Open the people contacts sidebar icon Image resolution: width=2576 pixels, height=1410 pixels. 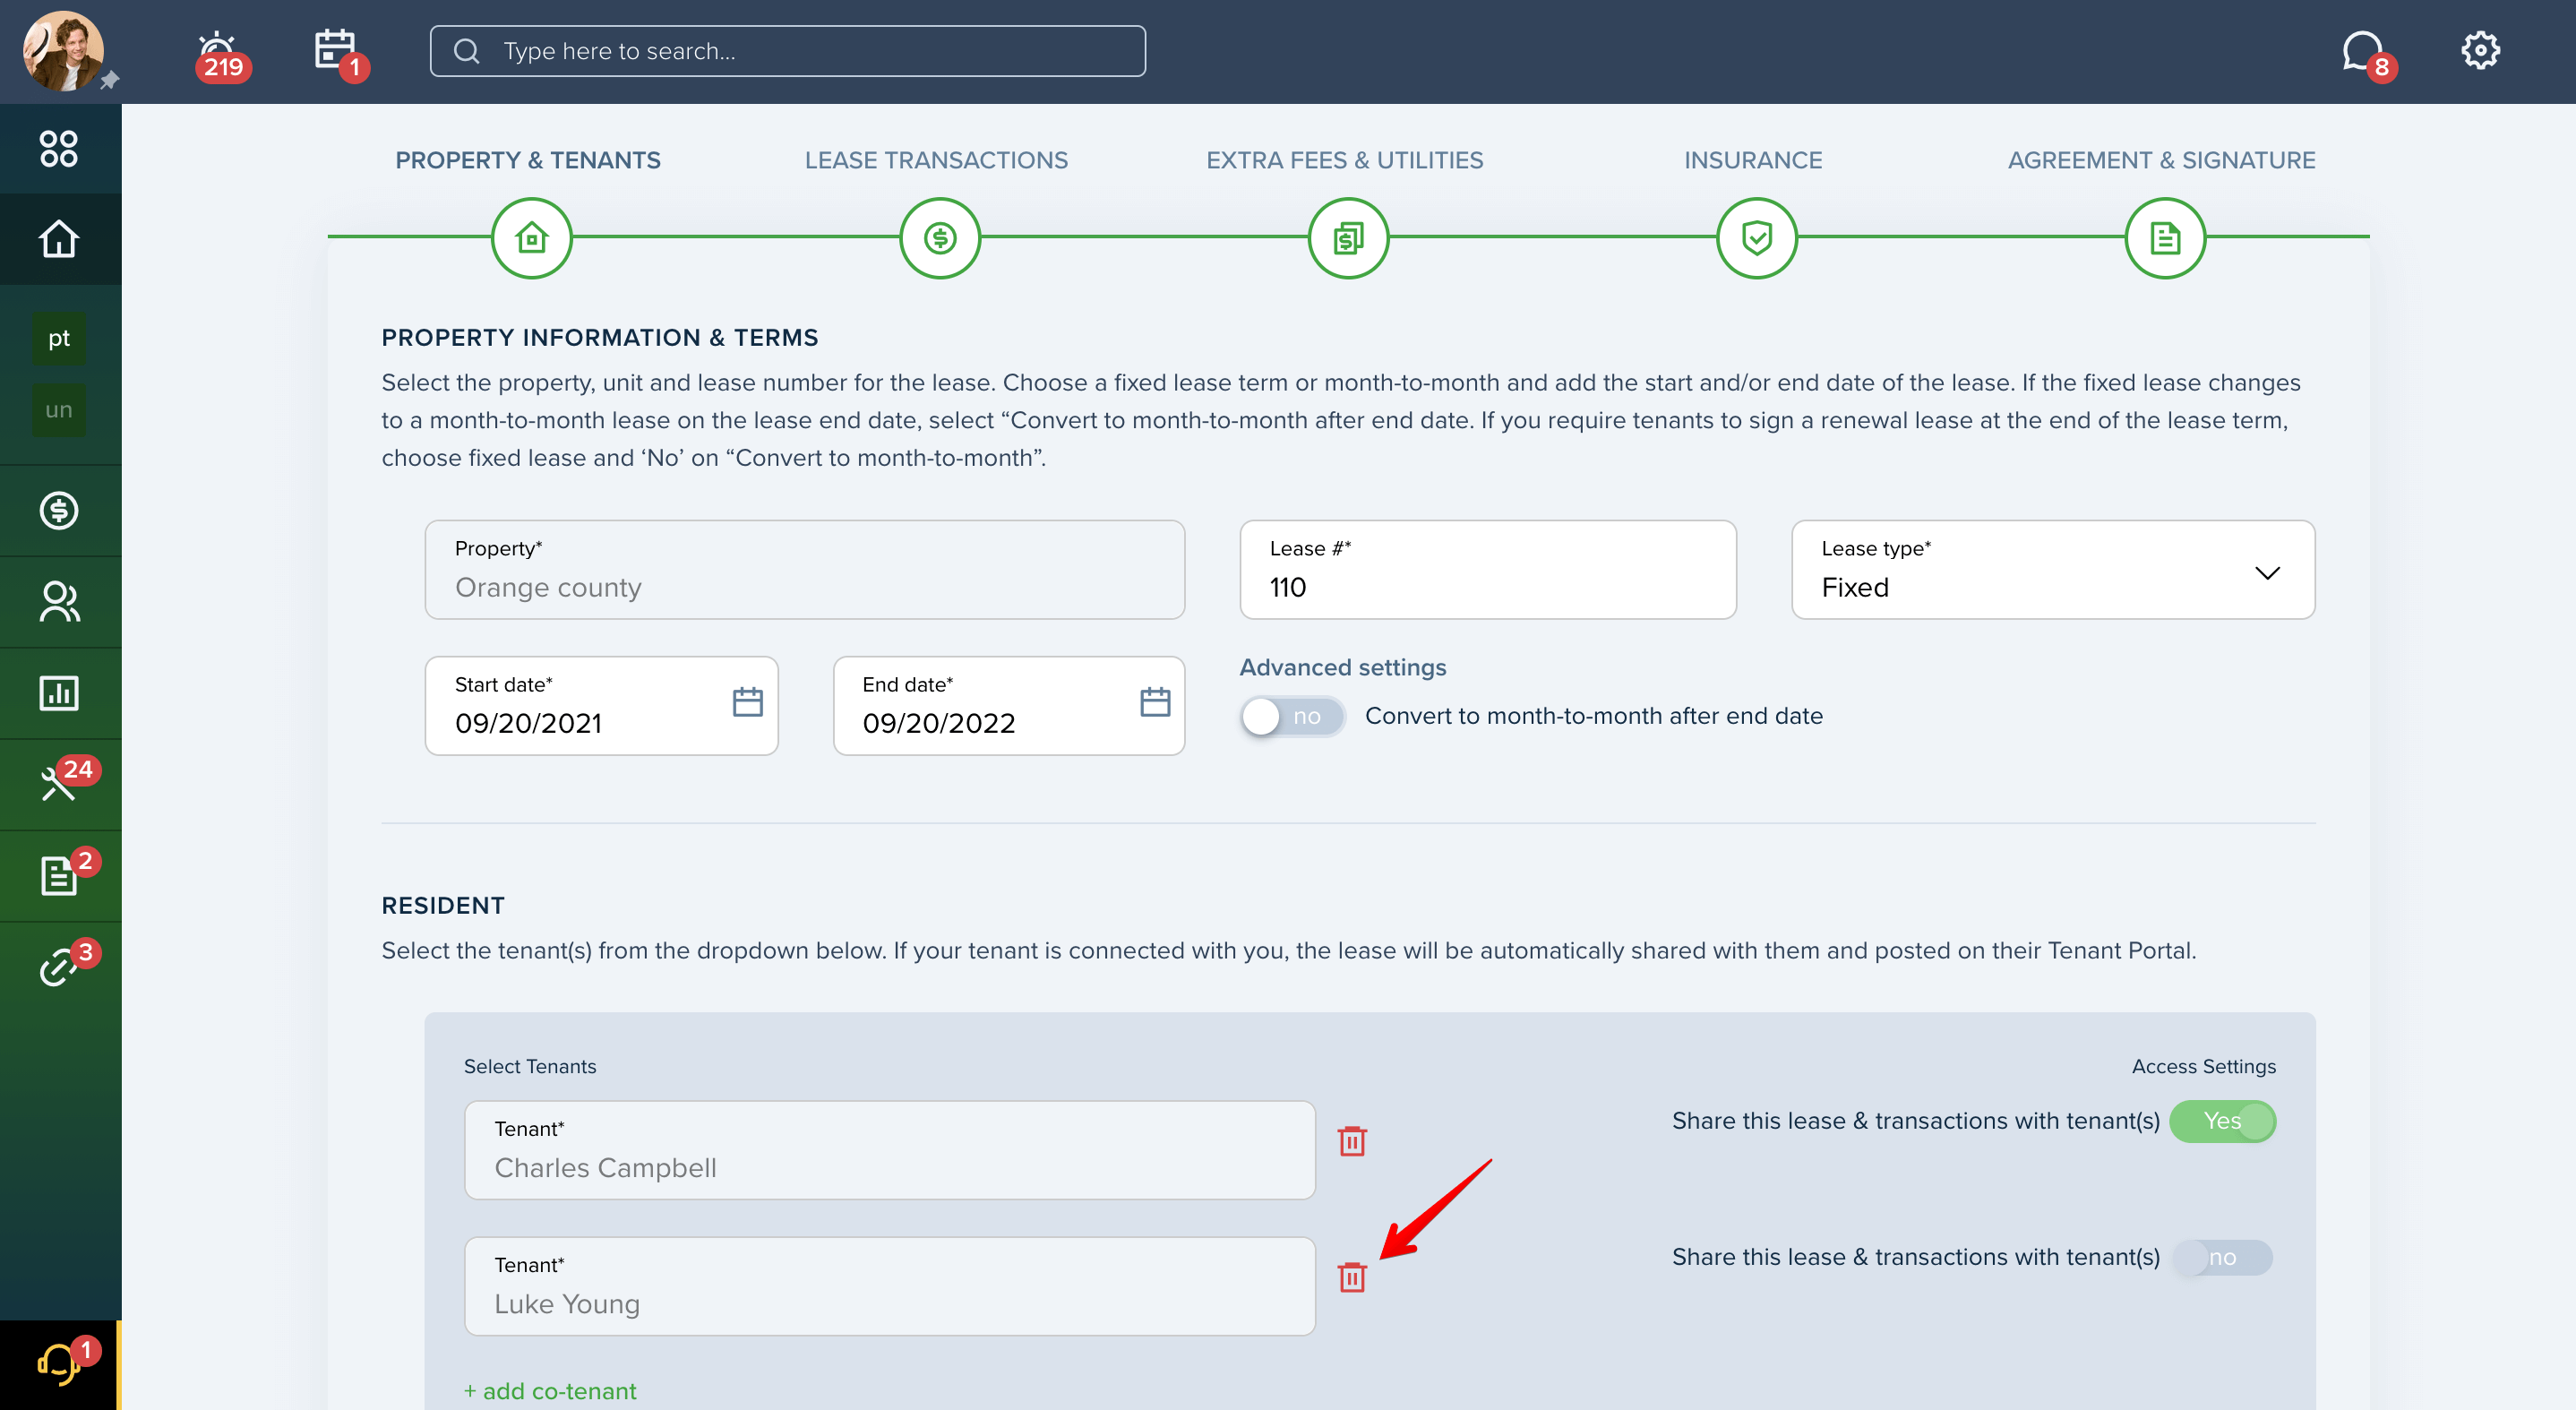click(x=59, y=601)
